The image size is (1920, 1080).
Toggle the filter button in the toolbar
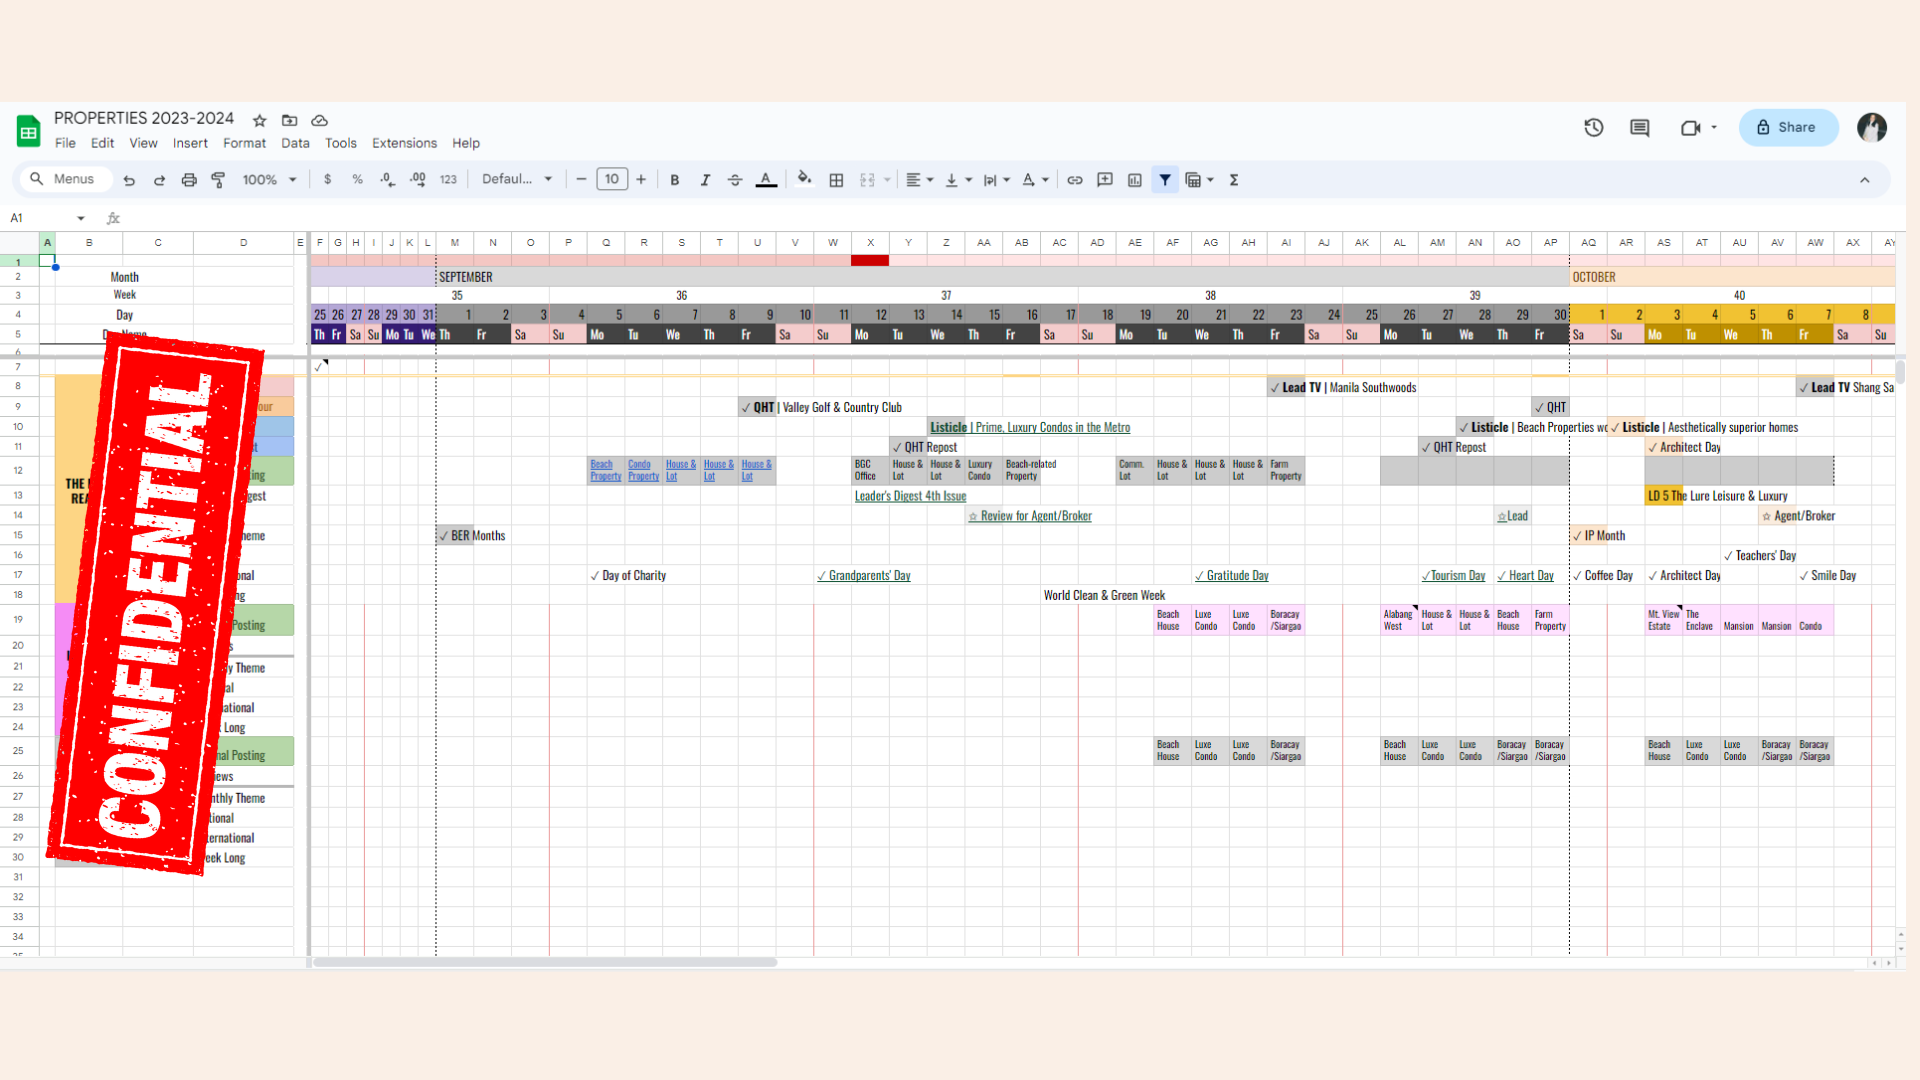click(1165, 180)
